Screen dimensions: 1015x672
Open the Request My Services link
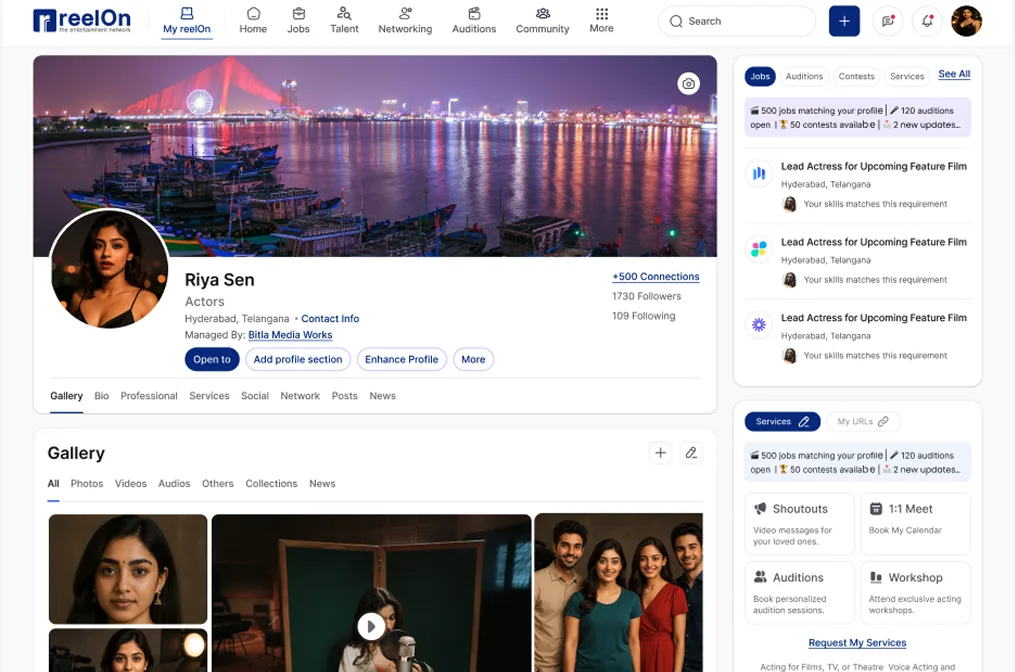pyautogui.click(x=857, y=643)
